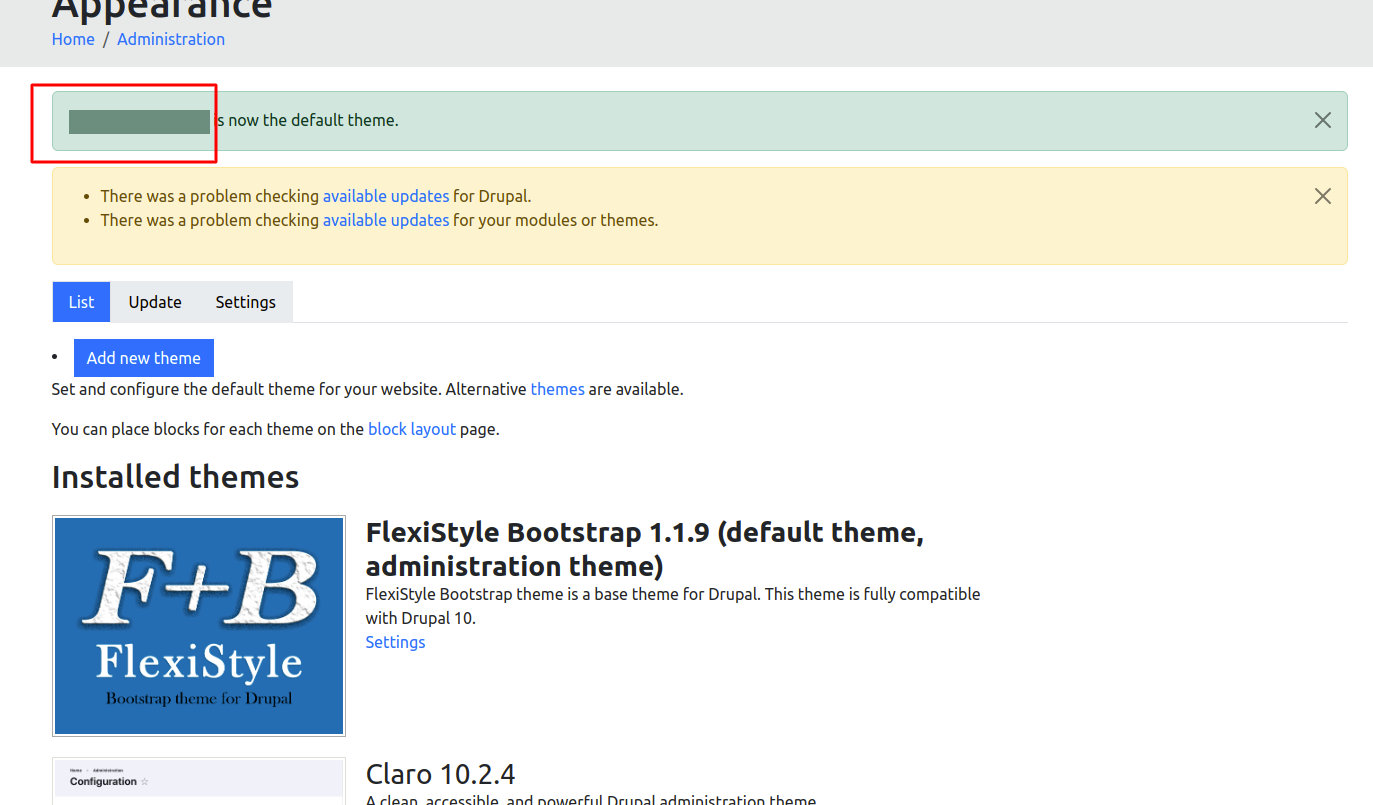1373x805 pixels.
Task: Open the Settings tab
Action: 245,302
